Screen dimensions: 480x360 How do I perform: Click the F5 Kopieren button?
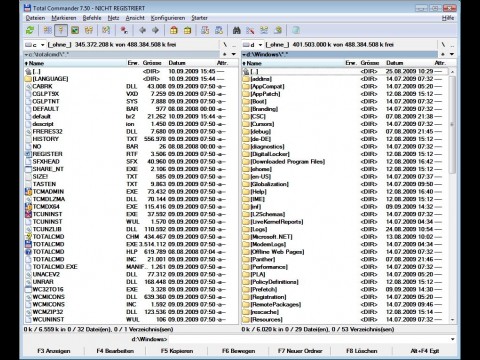click(x=177, y=351)
